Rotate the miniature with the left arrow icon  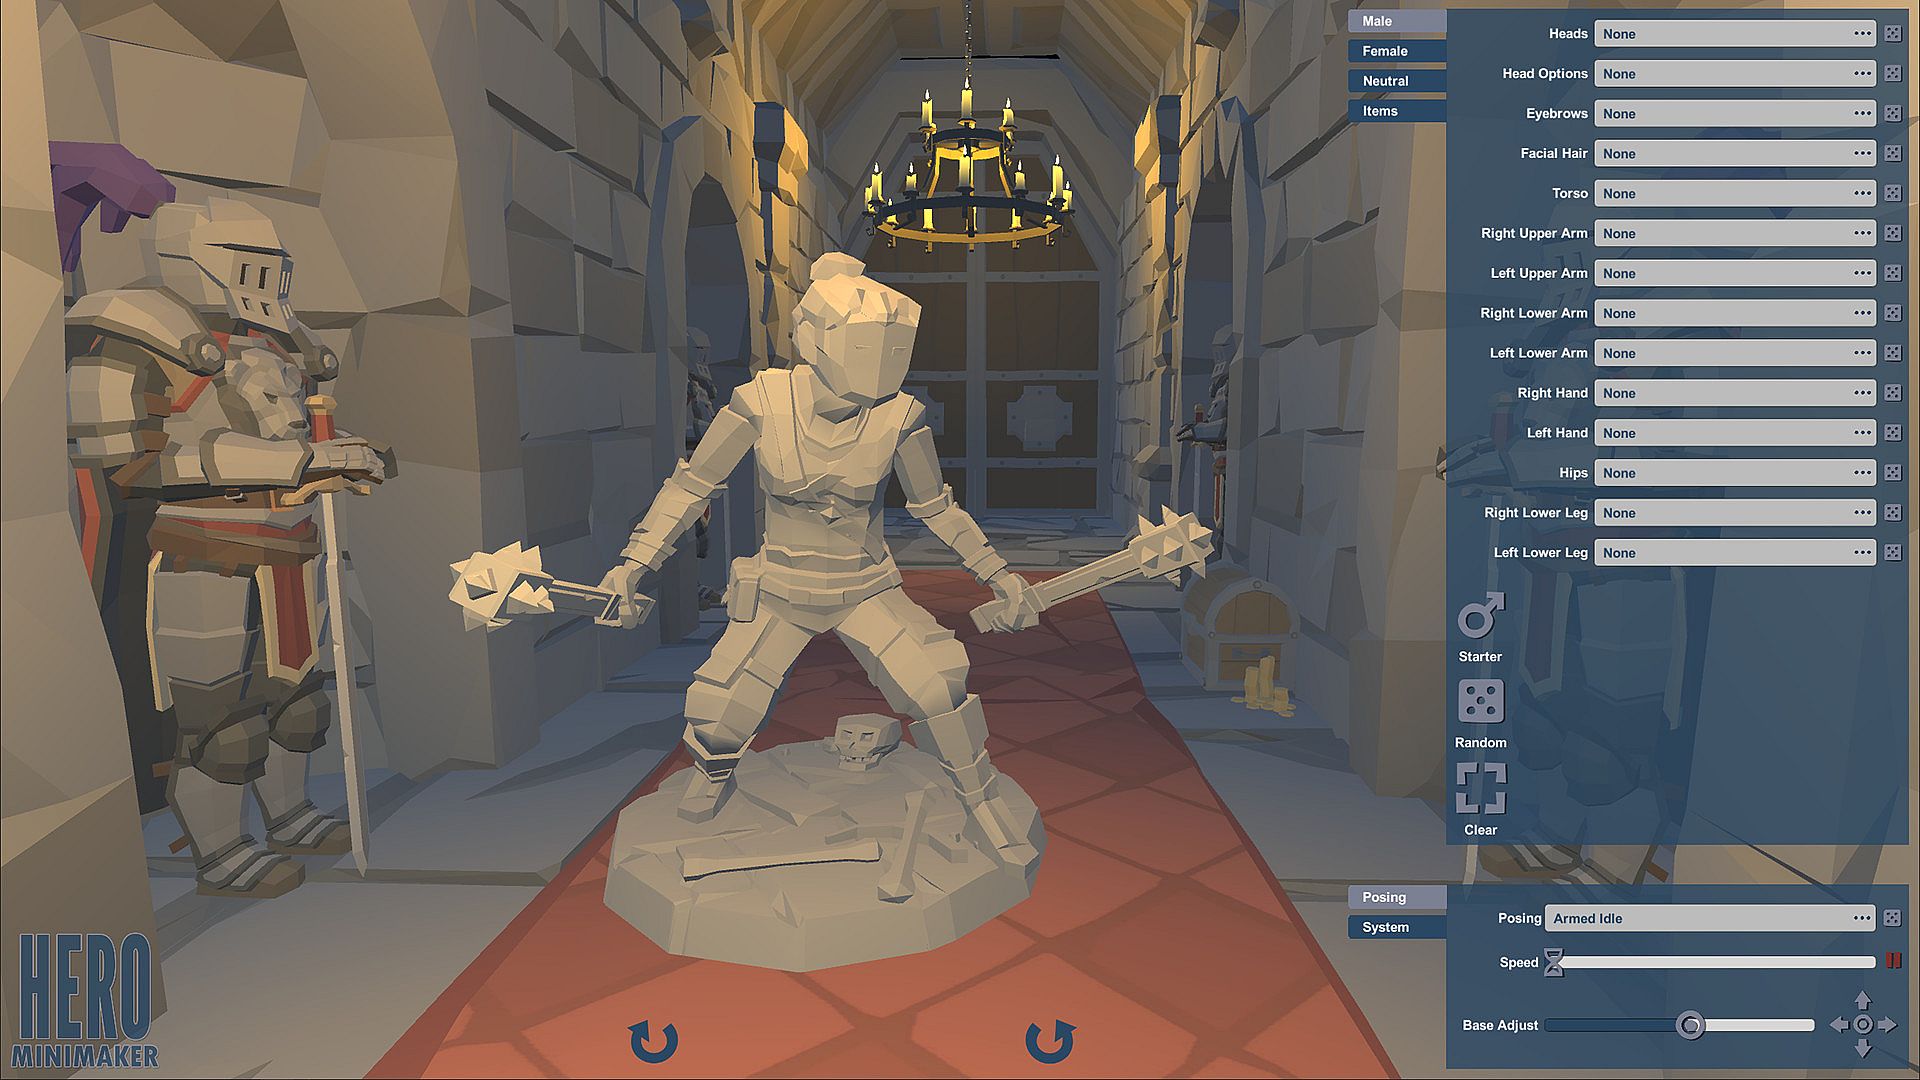pyautogui.click(x=653, y=1041)
